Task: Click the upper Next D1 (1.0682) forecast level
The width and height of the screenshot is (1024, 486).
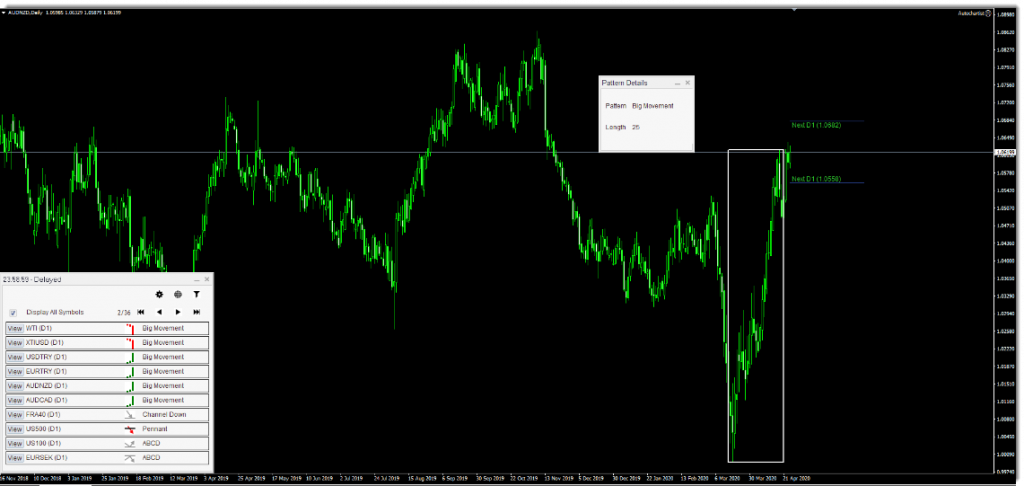Action: coord(816,125)
